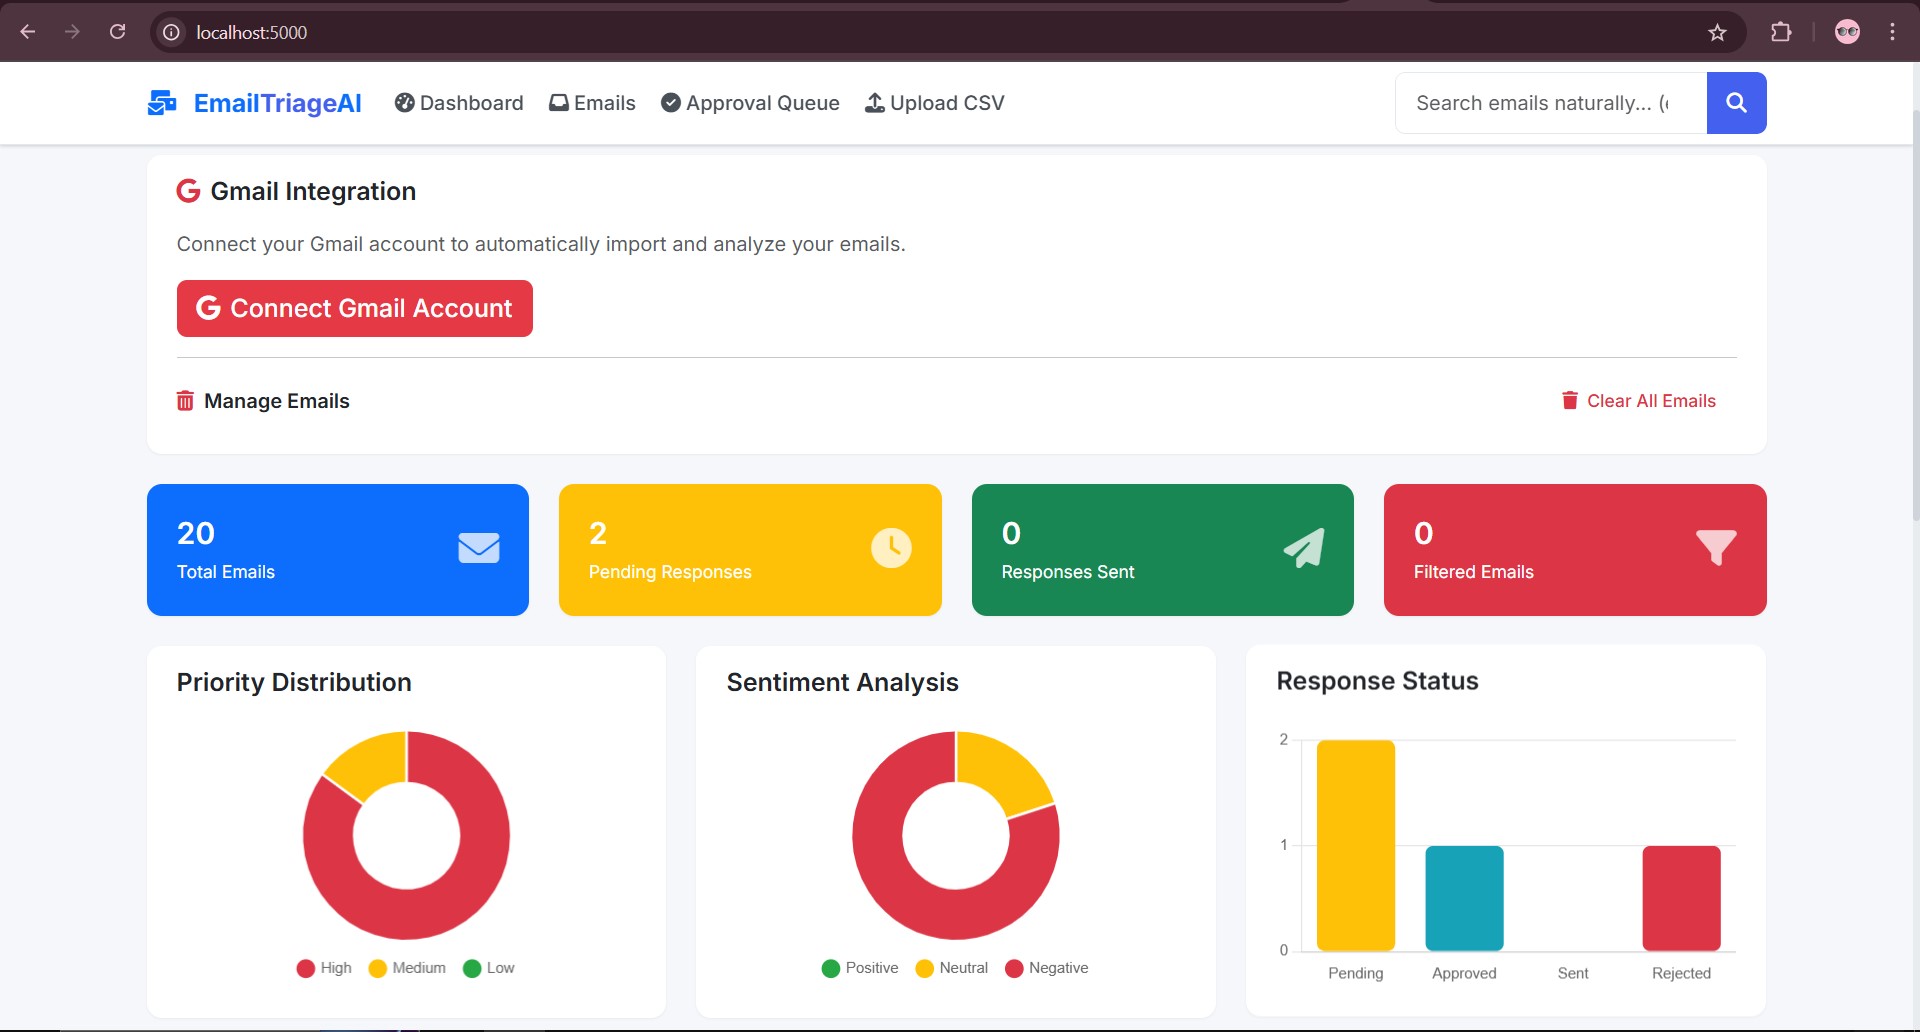Toggle the High slice via its legend dot
The image size is (1920, 1032).
(306, 968)
